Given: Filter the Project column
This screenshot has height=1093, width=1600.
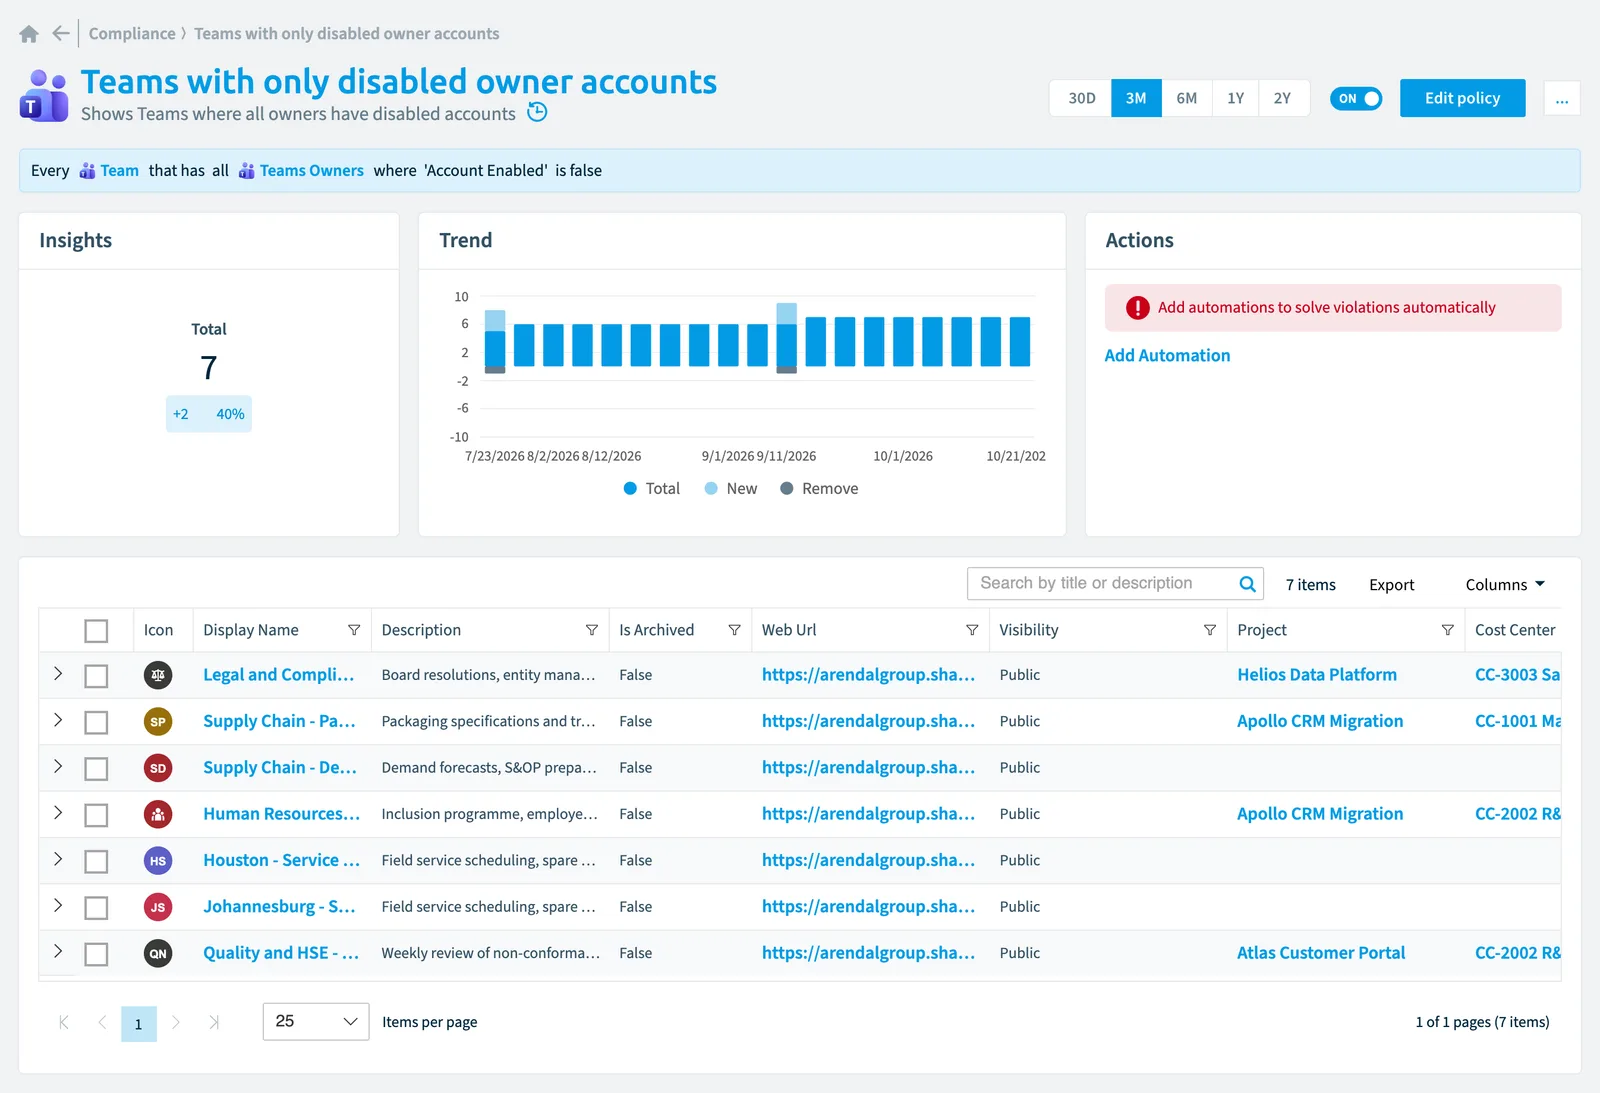Looking at the screenshot, I should point(1447,630).
